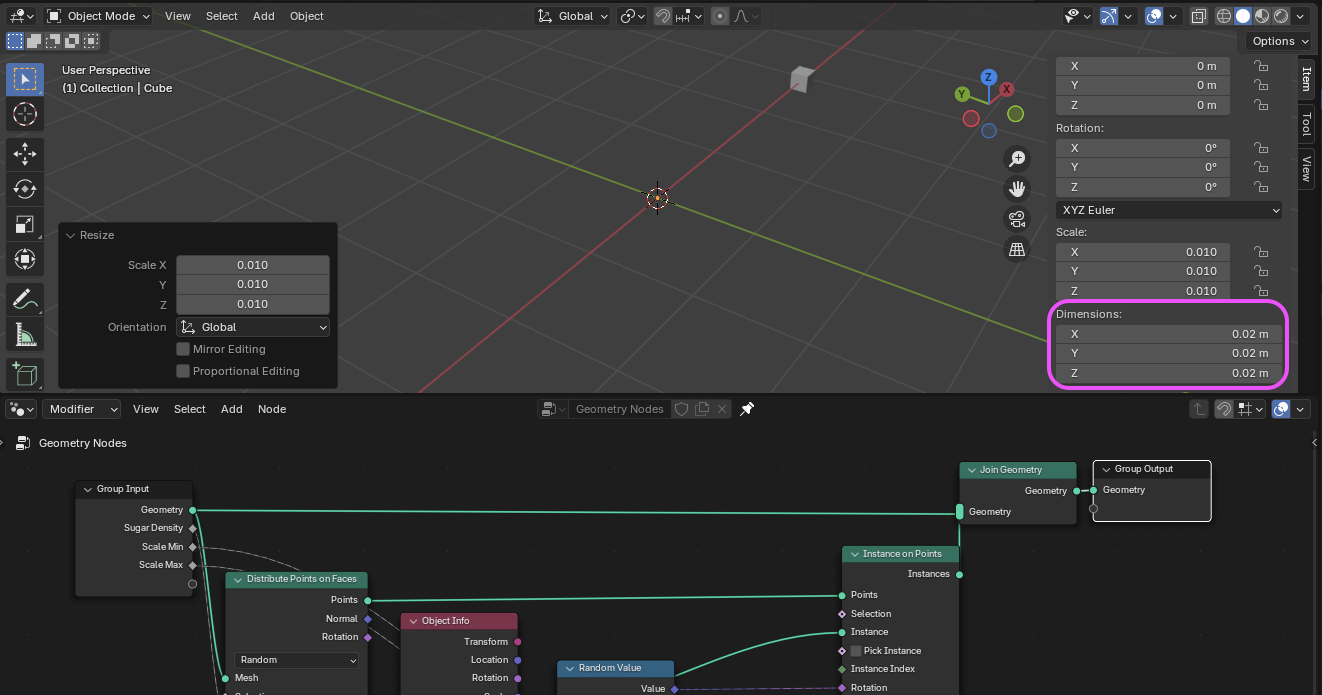Toggle X-ray mode in viewport header
Screen dimensions: 1322x695
click(x=1198, y=16)
